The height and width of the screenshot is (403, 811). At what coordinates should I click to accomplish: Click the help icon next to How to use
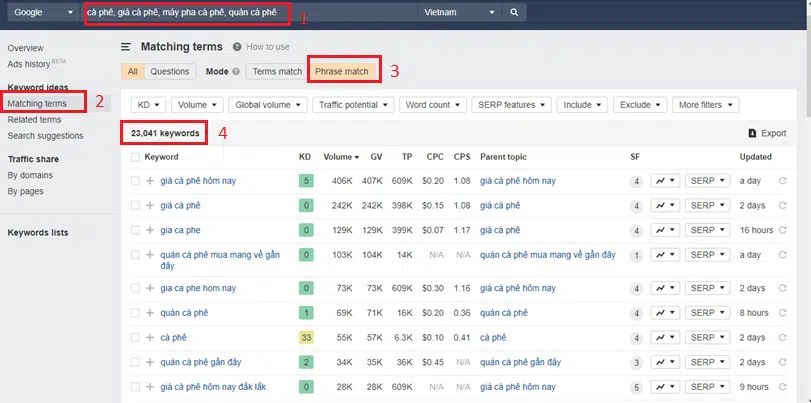pyautogui.click(x=237, y=47)
